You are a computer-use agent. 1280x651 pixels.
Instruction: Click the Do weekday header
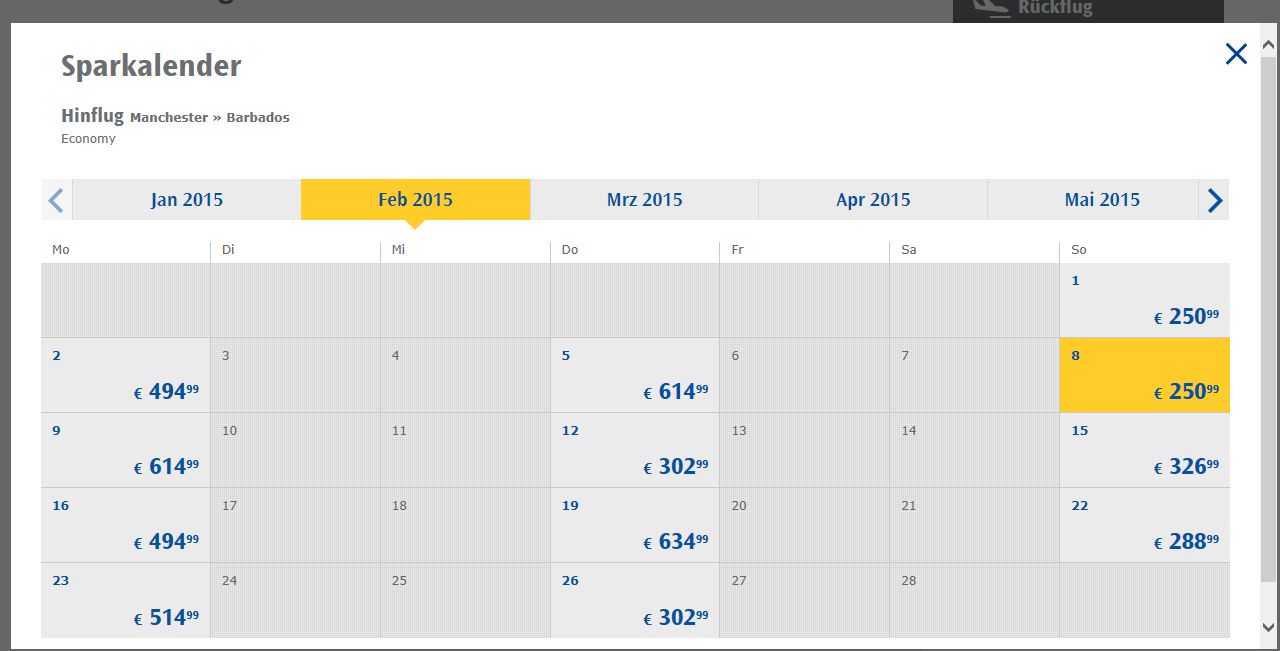[x=570, y=250]
